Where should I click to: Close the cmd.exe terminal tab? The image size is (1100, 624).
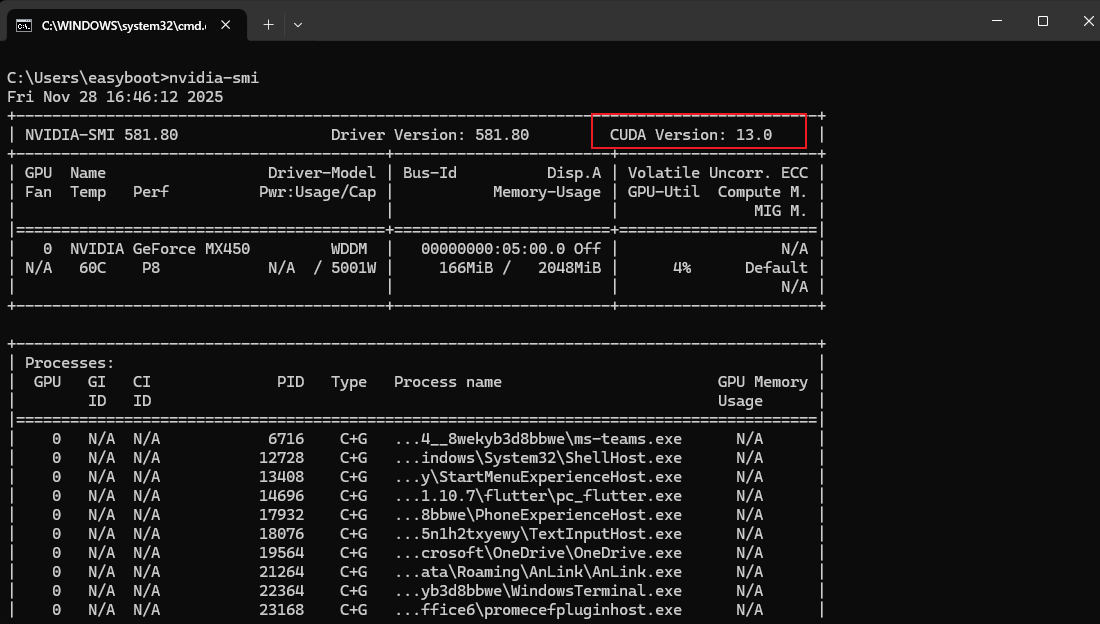pyautogui.click(x=225, y=25)
